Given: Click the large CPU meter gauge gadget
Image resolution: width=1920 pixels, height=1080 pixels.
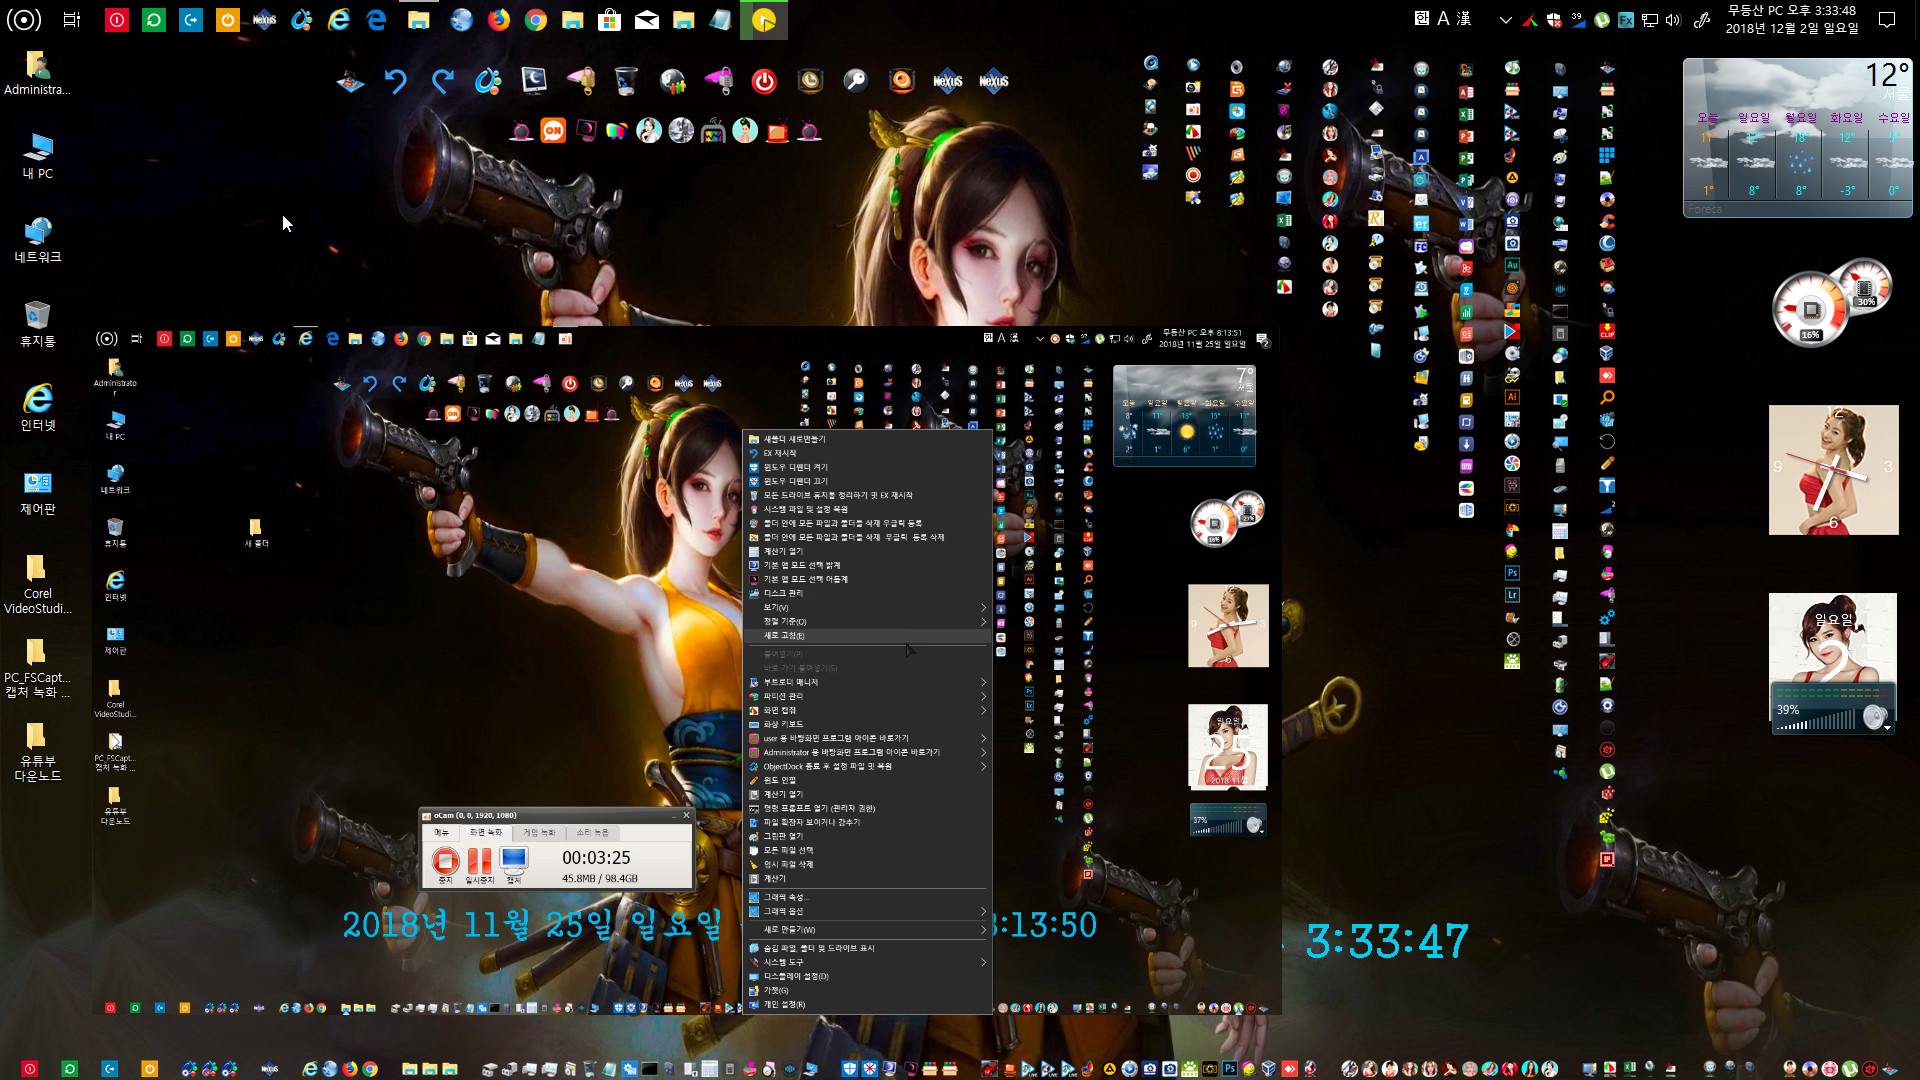Looking at the screenshot, I should [1810, 309].
